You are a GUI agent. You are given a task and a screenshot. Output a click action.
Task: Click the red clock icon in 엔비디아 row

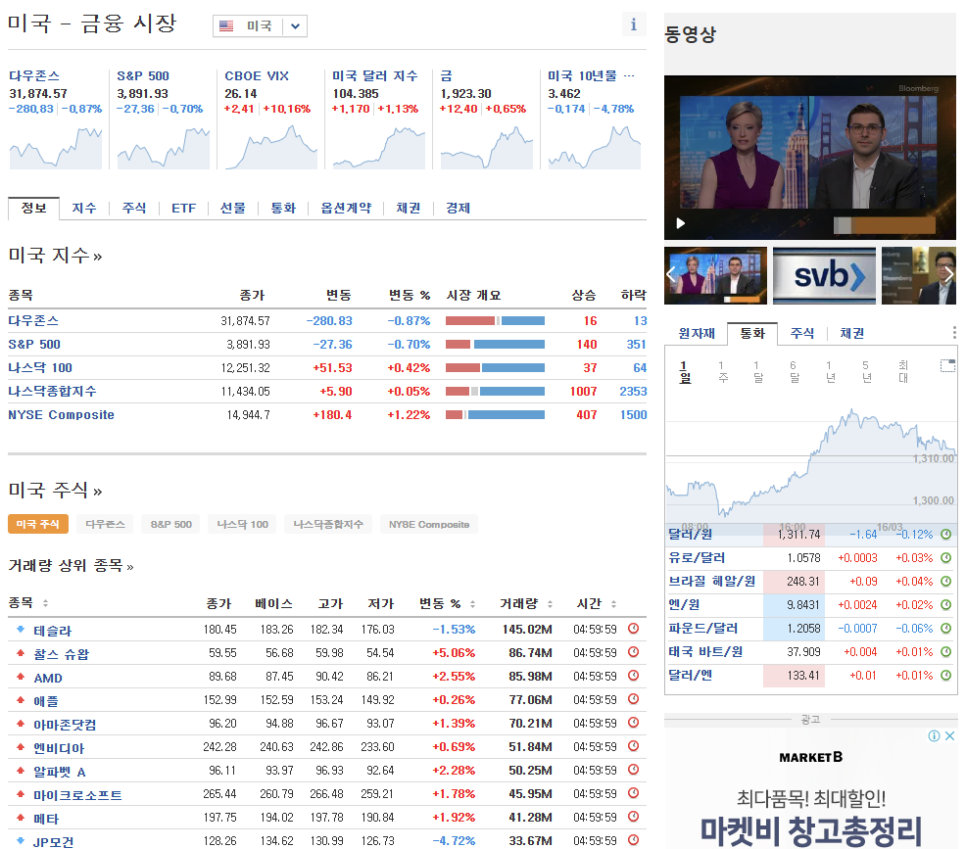point(633,745)
